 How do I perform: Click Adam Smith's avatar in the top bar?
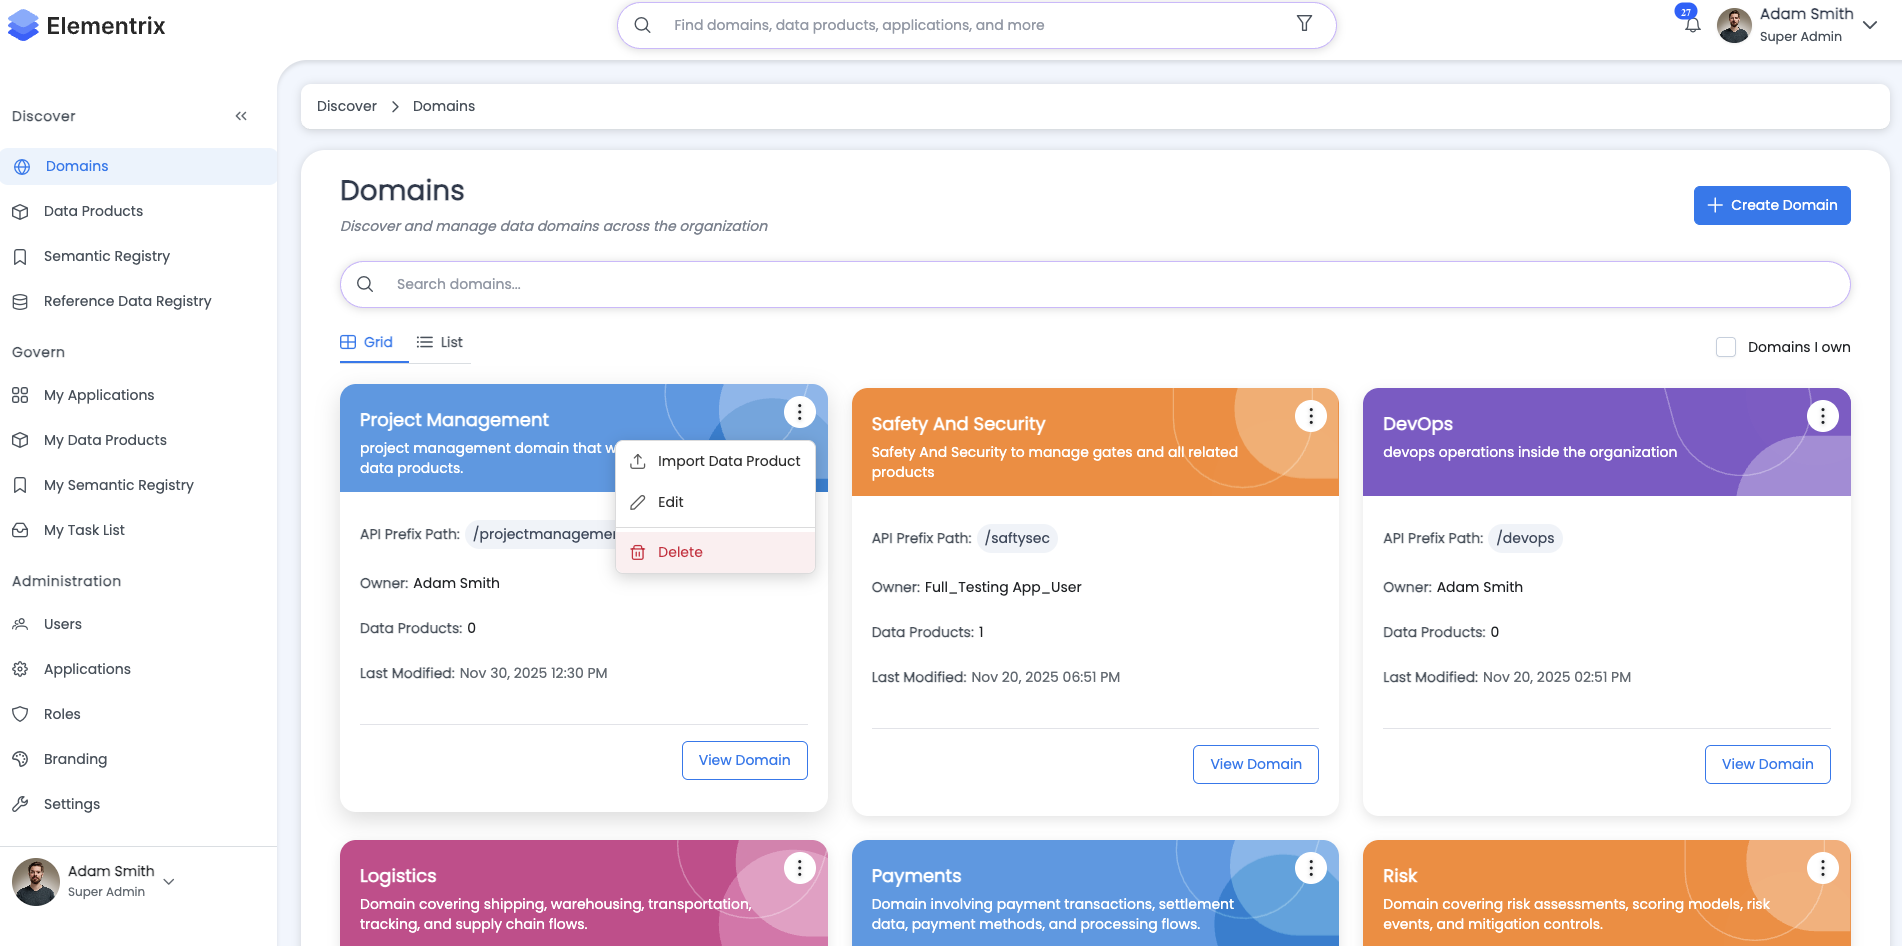tap(1734, 26)
